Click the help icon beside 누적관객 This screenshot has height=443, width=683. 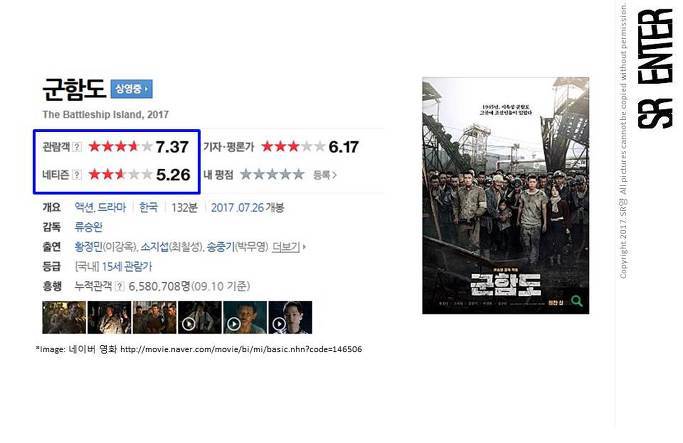119,287
